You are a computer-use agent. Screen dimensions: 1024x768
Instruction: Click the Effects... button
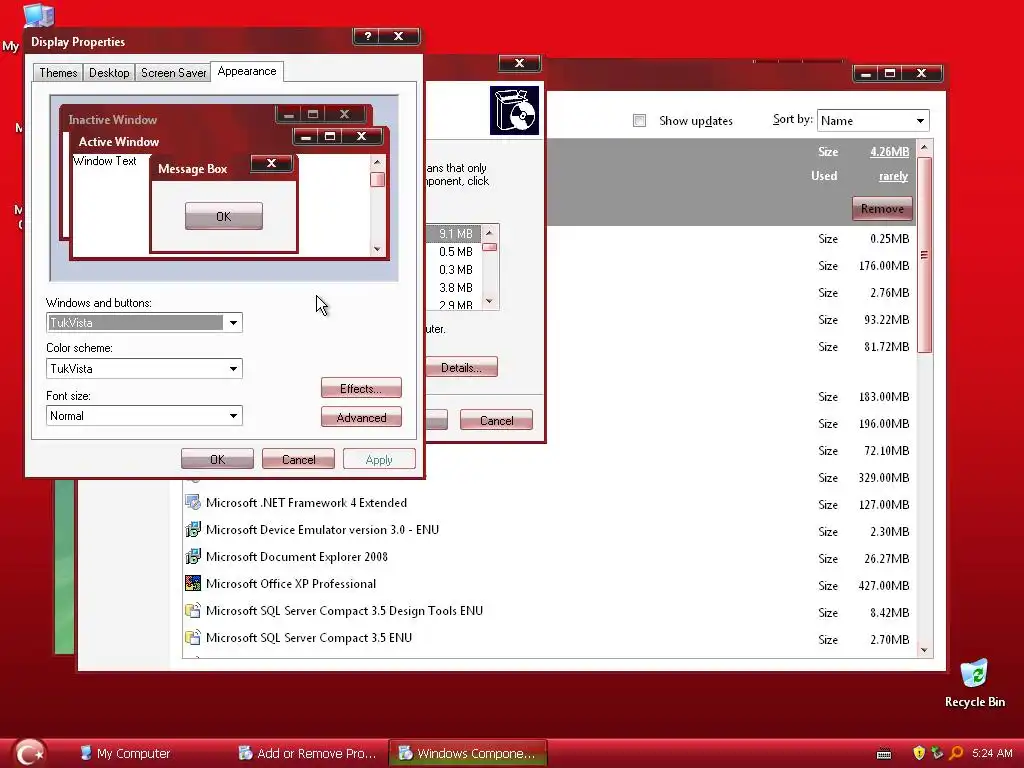click(x=361, y=388)
